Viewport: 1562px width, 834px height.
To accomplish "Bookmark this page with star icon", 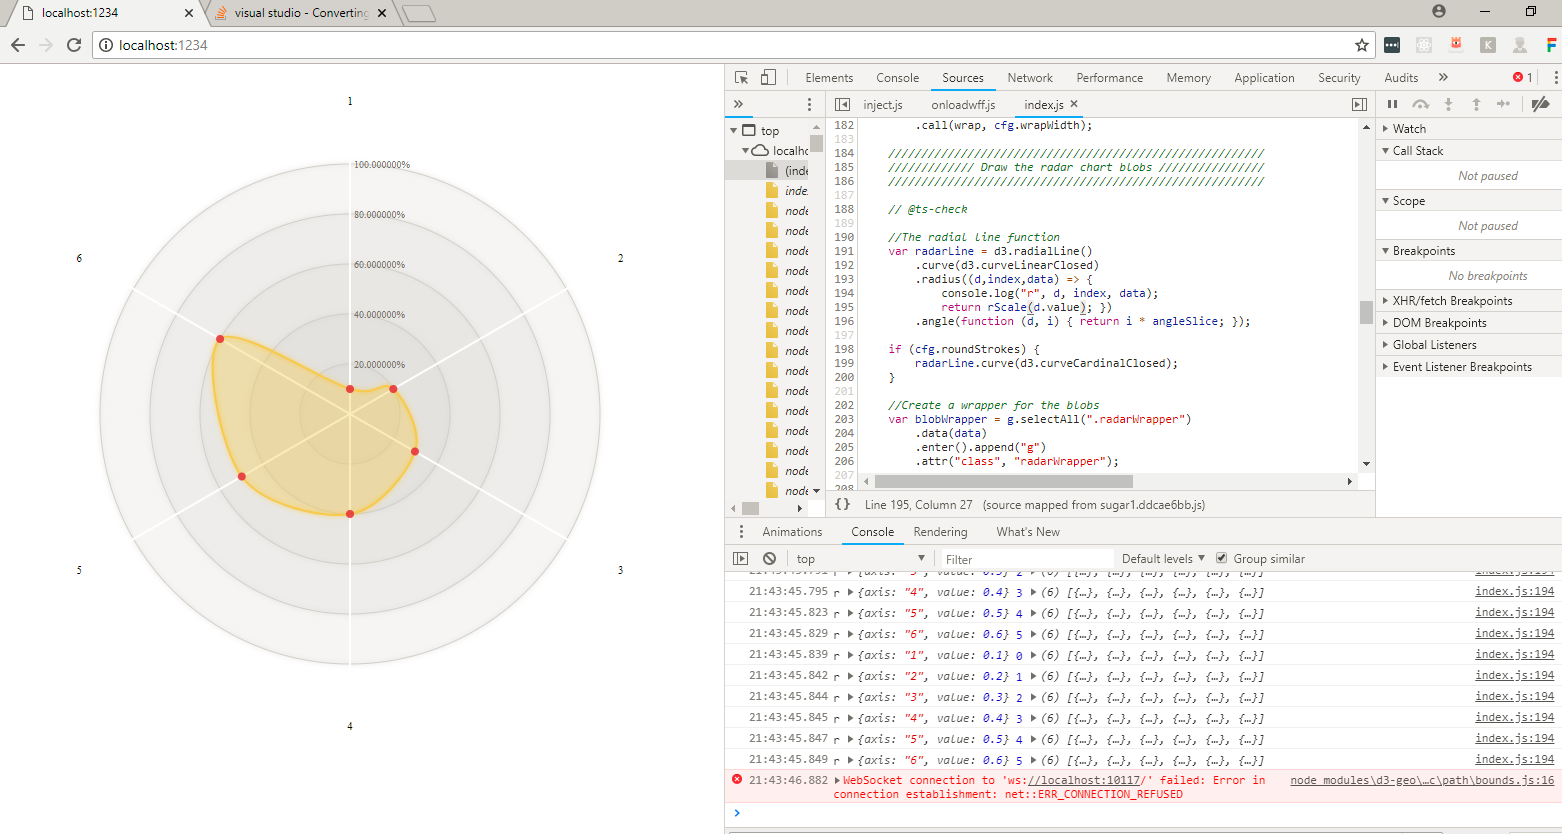I will pos(1361,45).
